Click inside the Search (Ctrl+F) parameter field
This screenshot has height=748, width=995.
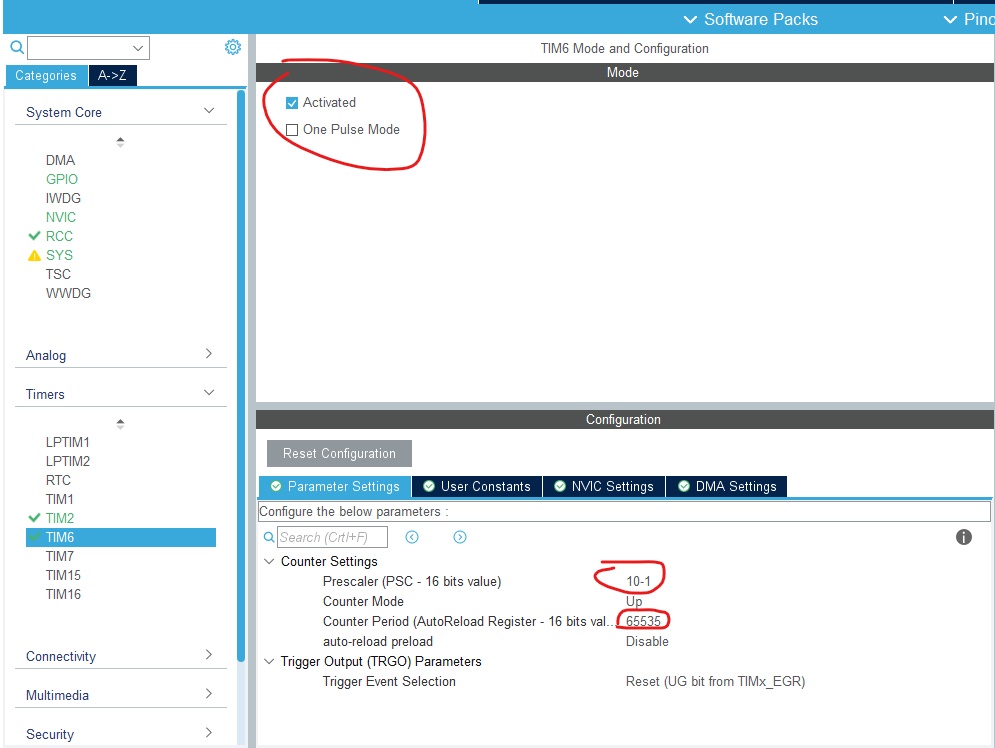(330, 537)
